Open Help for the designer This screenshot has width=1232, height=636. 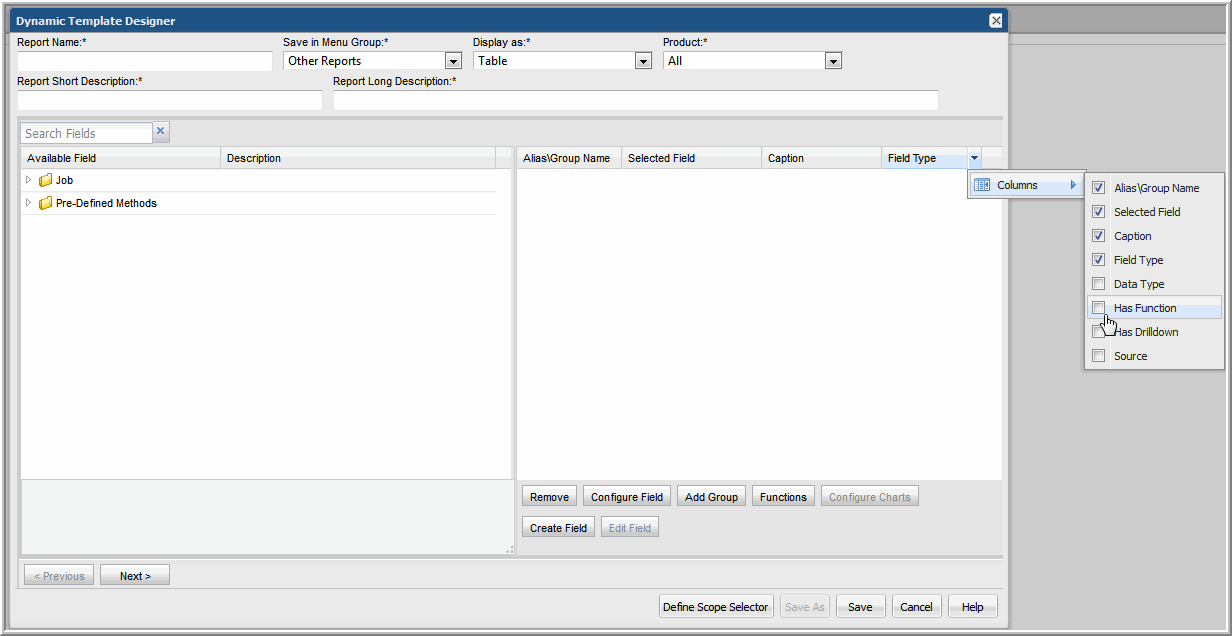[x=973, y=606]
